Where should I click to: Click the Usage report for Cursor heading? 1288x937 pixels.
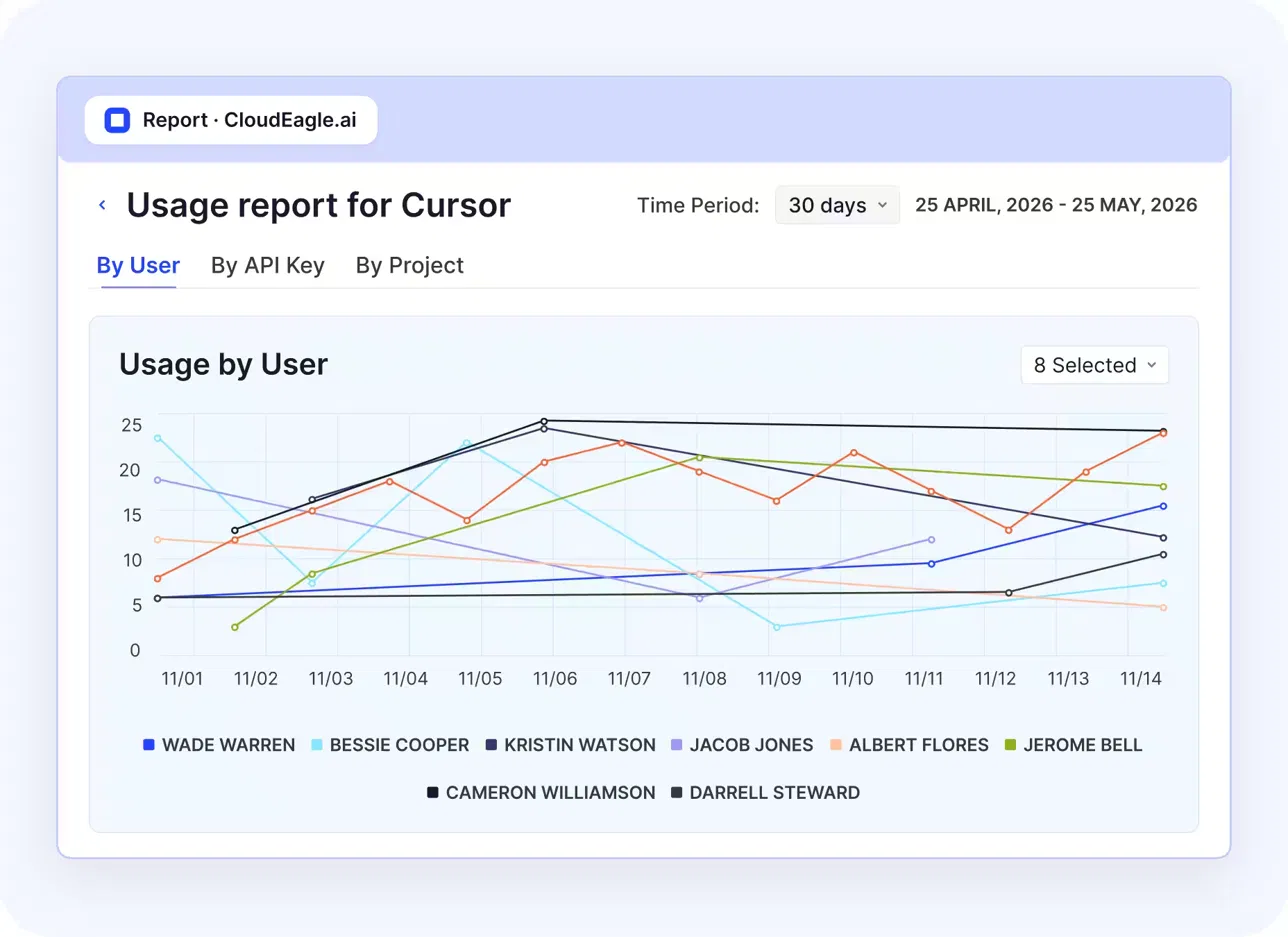(319, 205)
